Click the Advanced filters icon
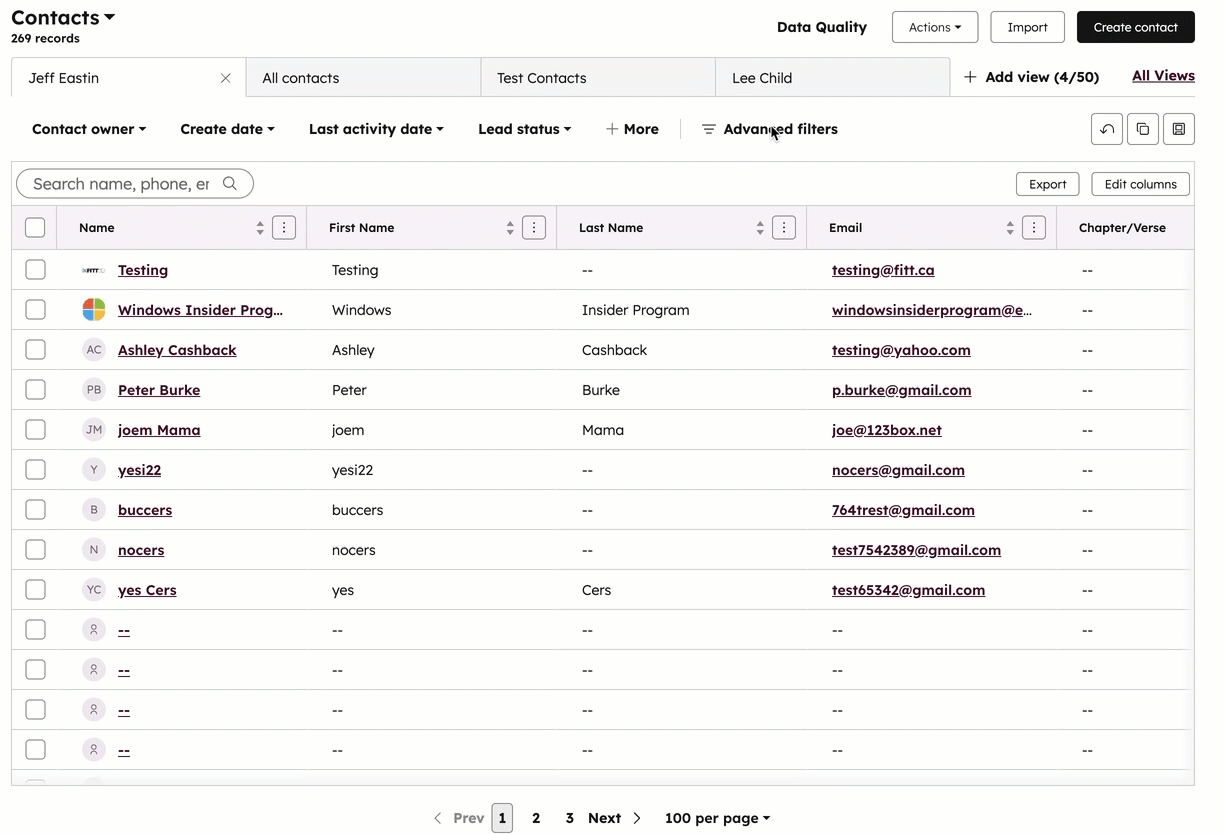This screenshot has height=834, width=1224. (709, 130)
